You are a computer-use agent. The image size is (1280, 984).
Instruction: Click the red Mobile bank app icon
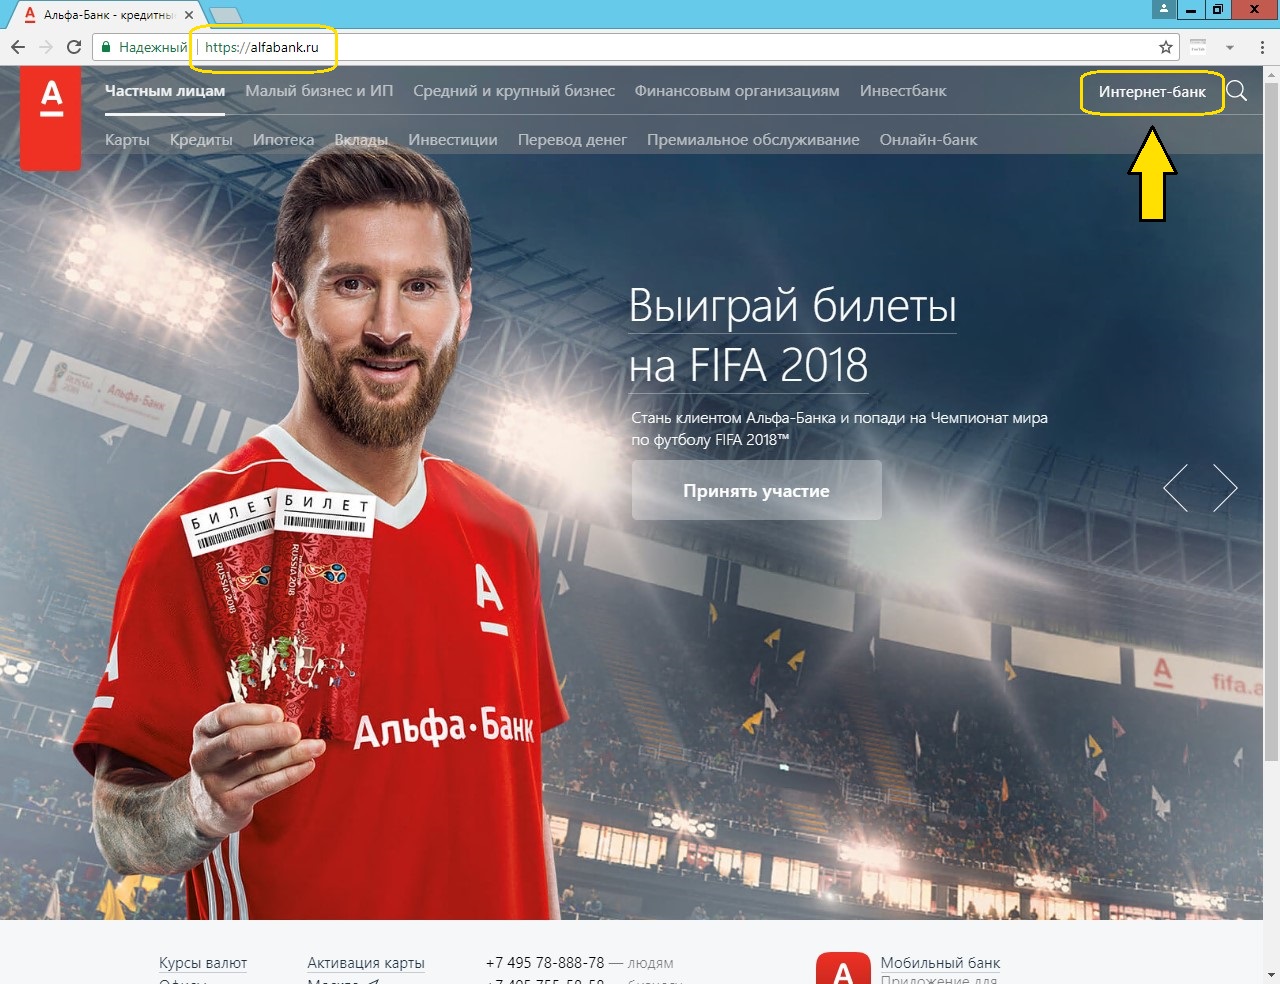point(843,969)
